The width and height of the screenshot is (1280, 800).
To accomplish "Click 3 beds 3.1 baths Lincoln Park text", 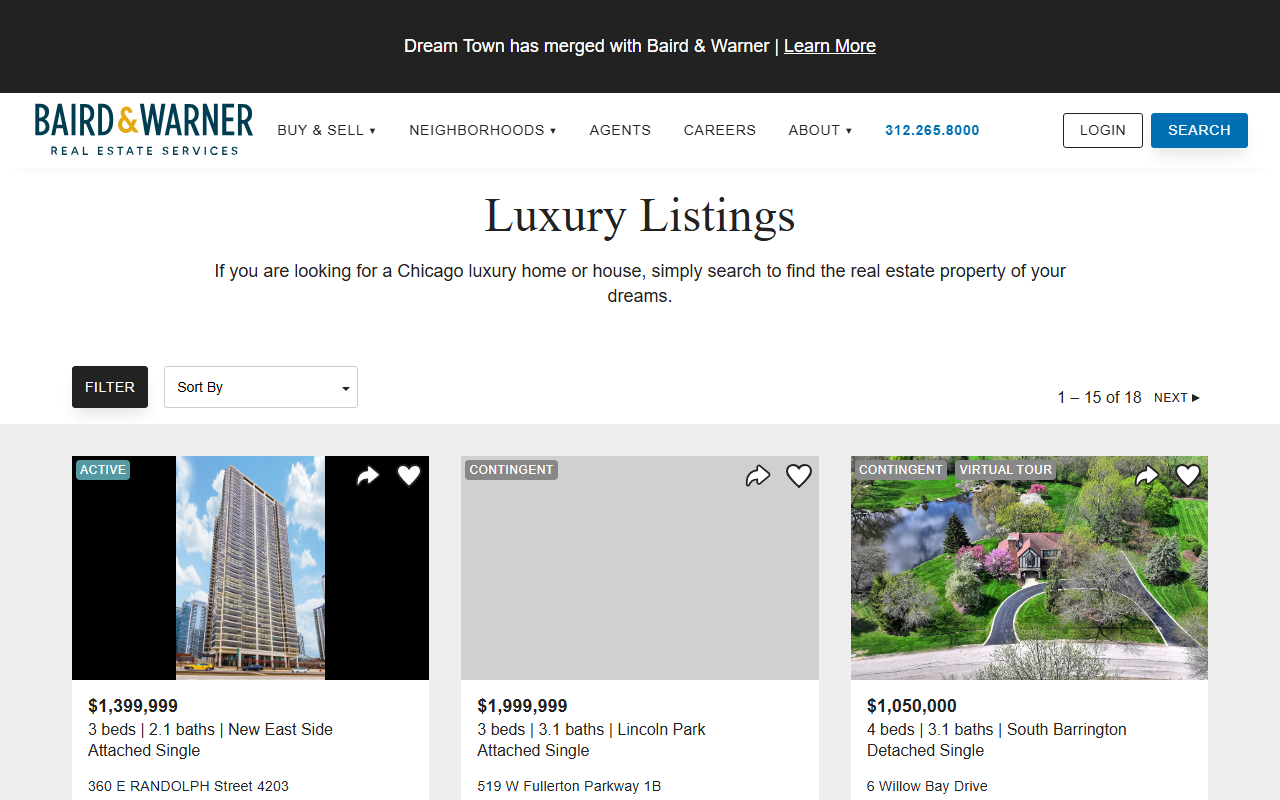I will tap(591, 729).
